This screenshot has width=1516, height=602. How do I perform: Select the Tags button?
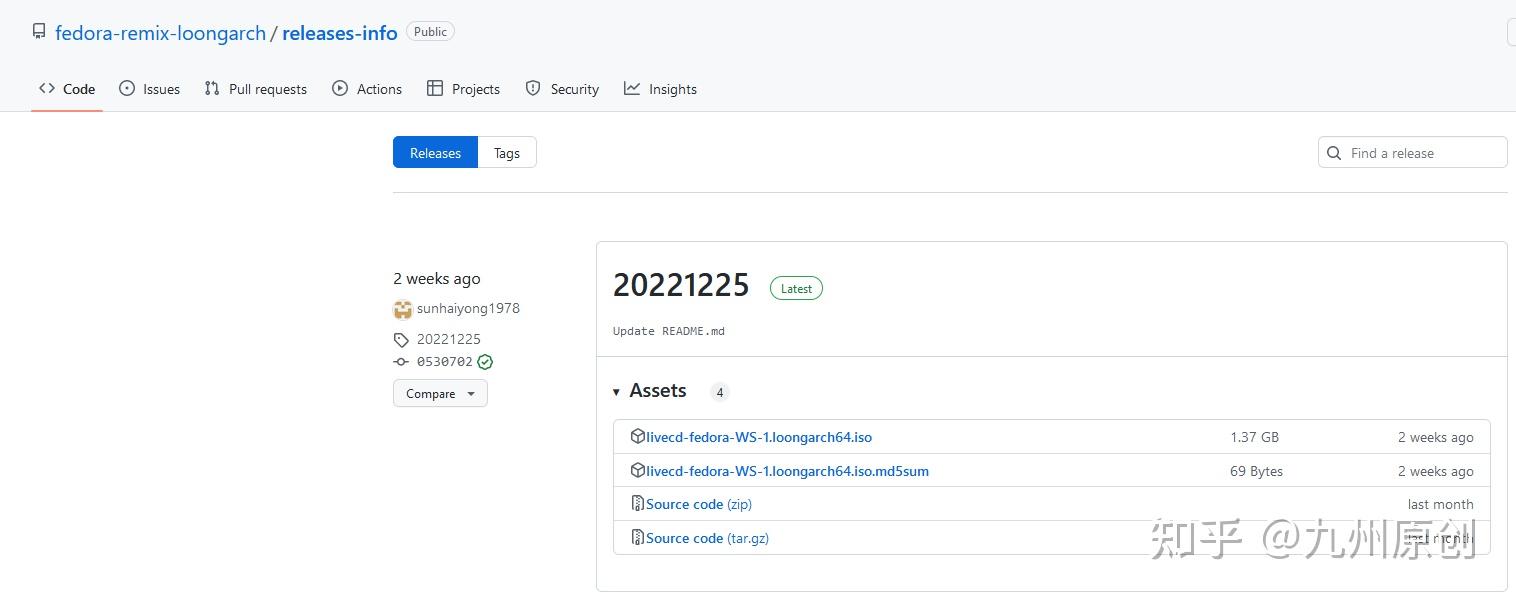(x=507, y=153)
